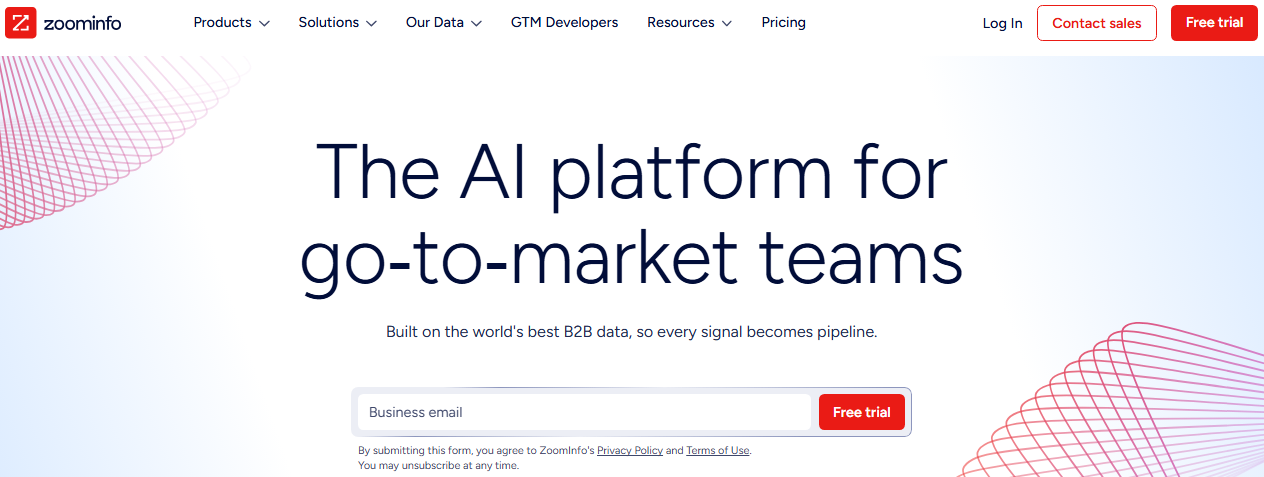The height and width of the screenshot is (477, 1264).
Task: Click the 'zoominfo' wordmark text
Action: pos(82,22)
